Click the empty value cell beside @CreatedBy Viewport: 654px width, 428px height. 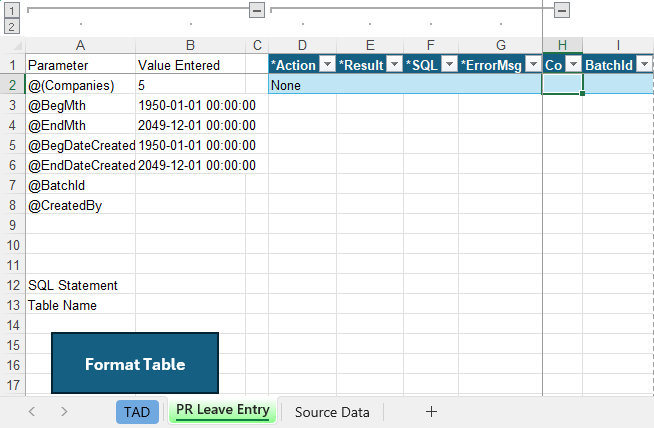[x=190, y=205]
